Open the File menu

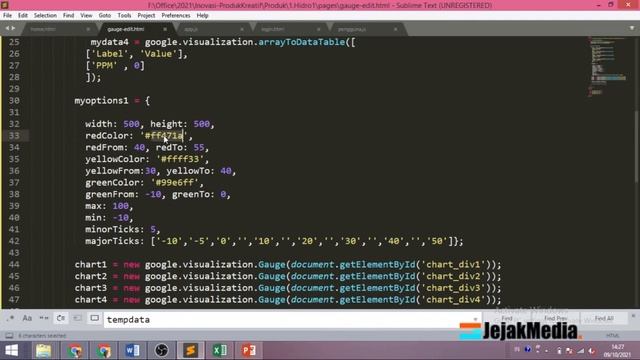click(7, 16)
